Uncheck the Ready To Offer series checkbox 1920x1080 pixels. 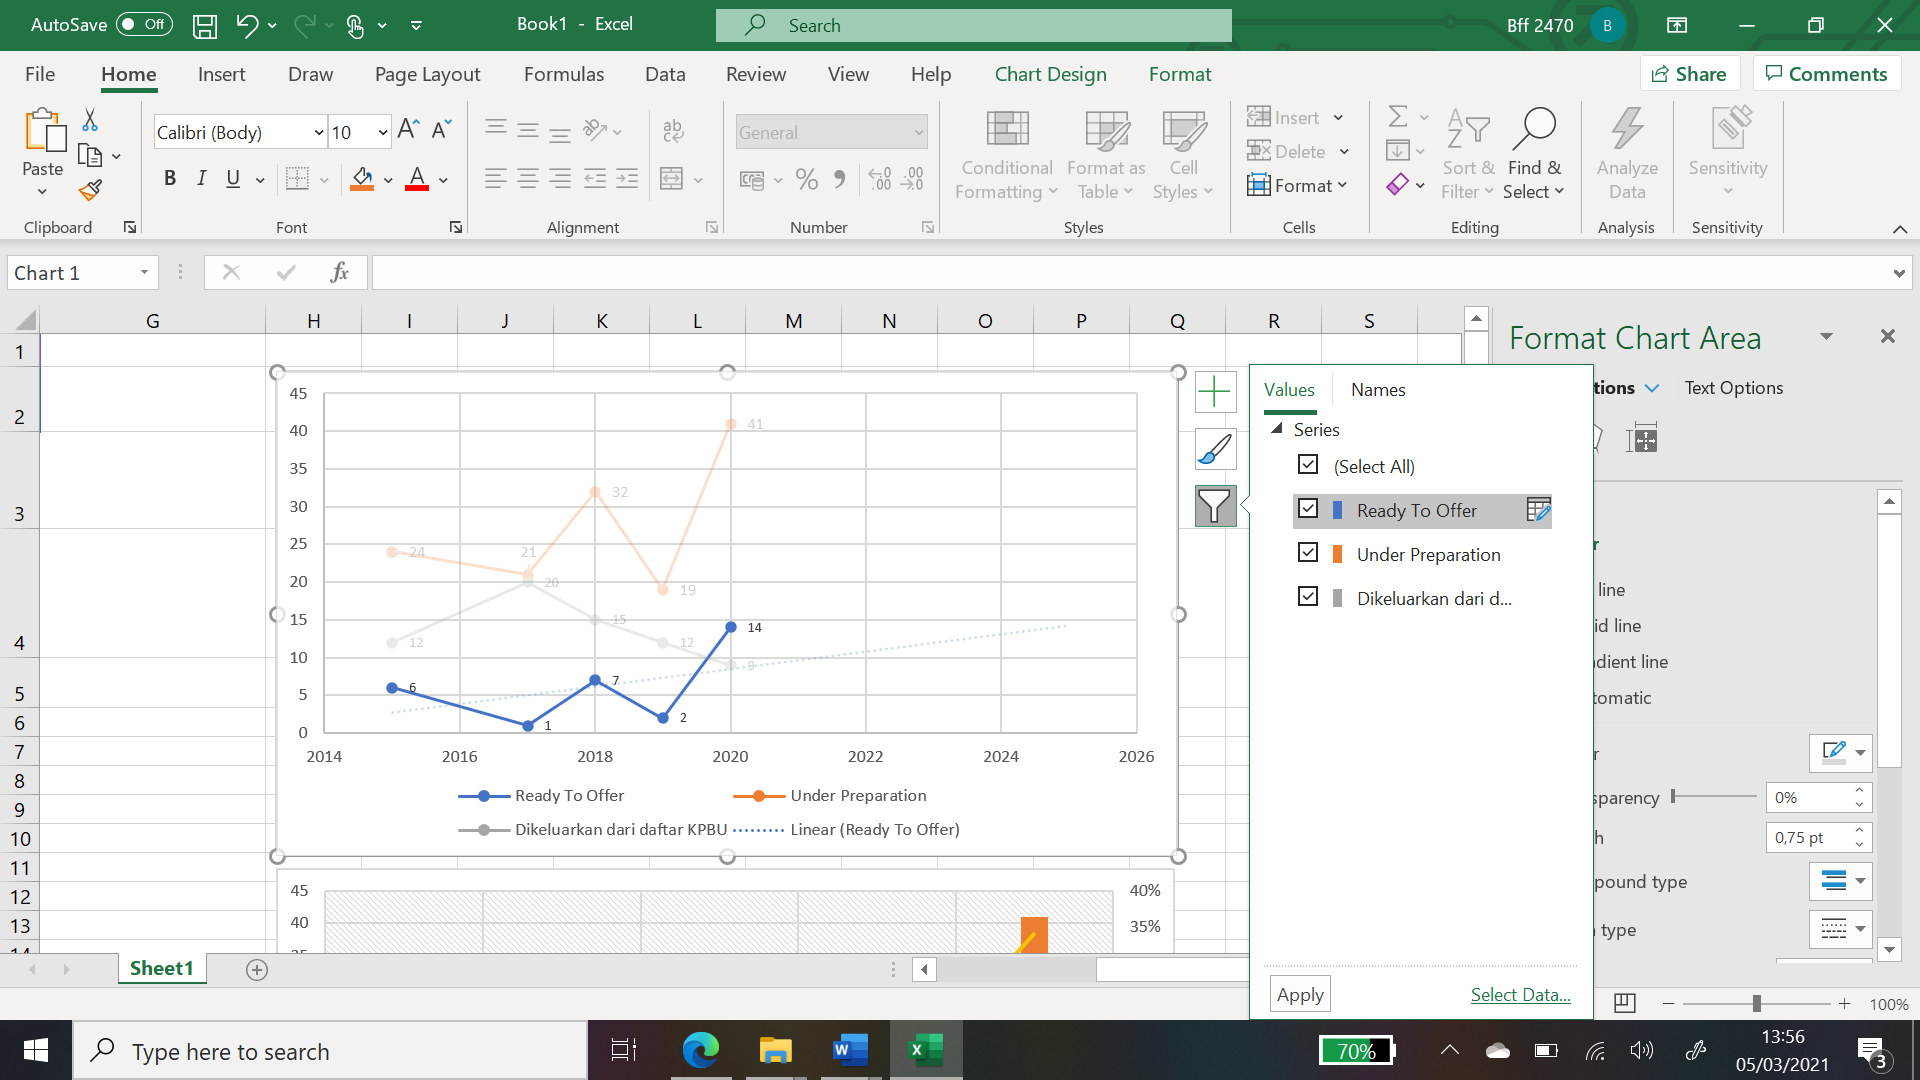1308,509
